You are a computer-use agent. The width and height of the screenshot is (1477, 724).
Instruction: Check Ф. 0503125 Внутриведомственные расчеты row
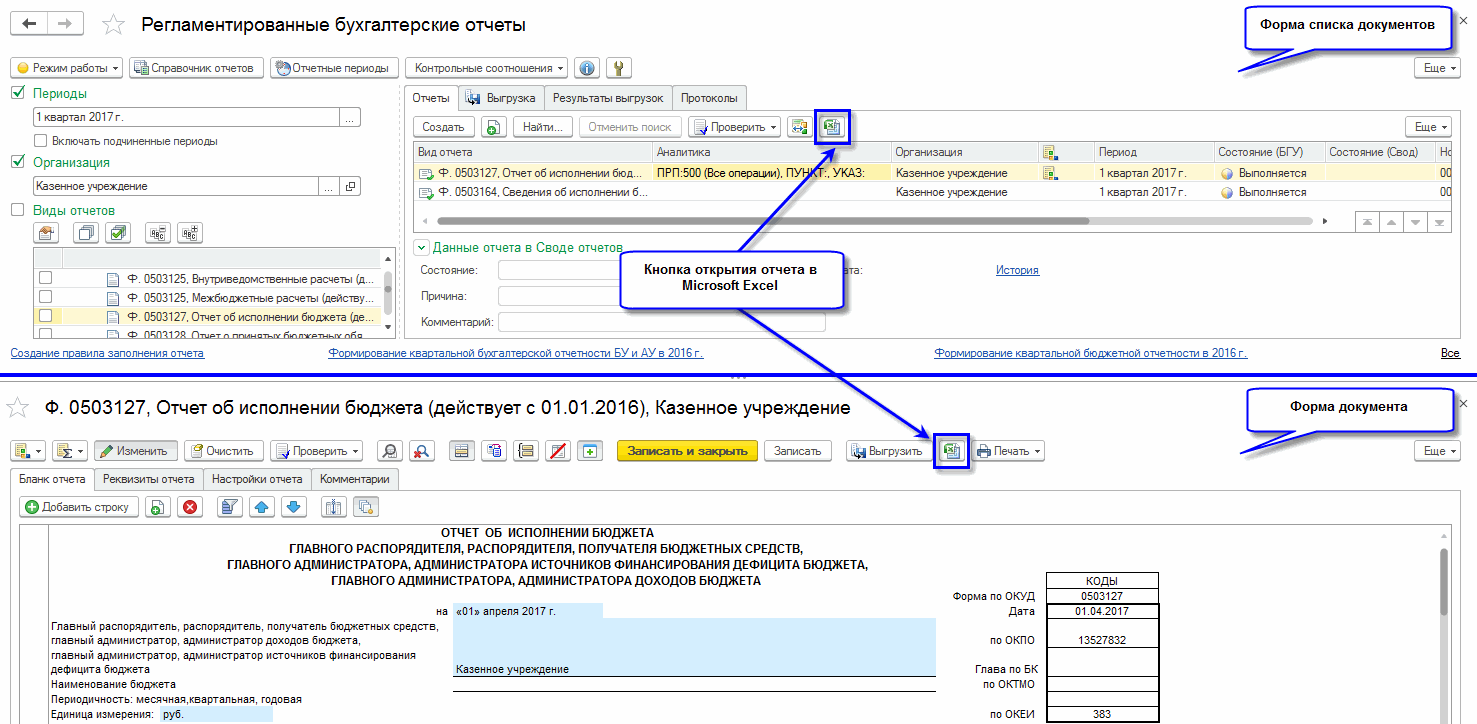[45, 279]
